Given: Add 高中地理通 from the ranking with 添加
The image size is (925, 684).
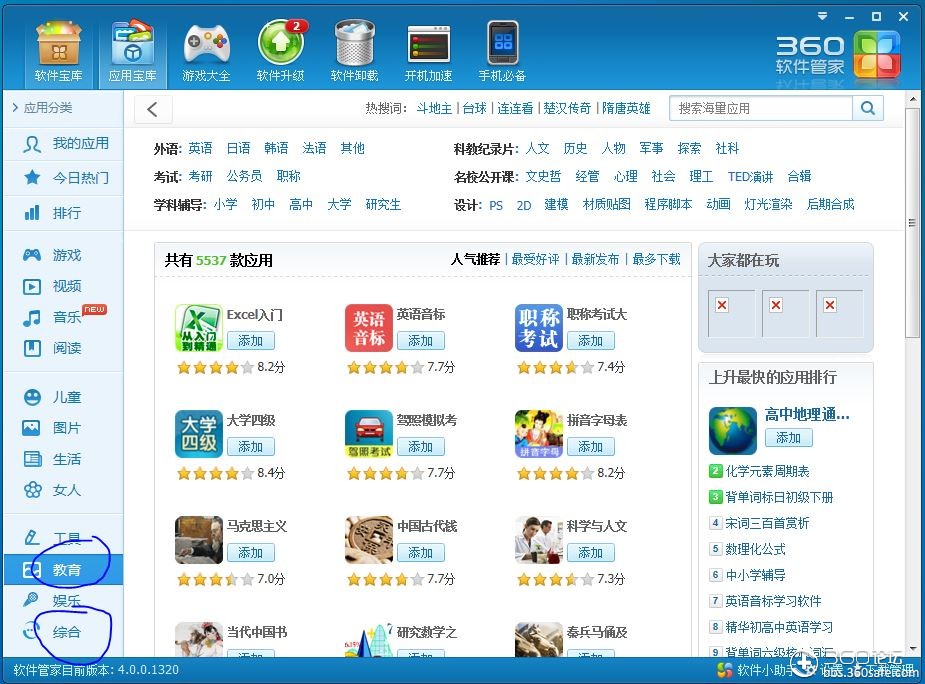Looking at the screenshot, I should click(x=789, y=437).
